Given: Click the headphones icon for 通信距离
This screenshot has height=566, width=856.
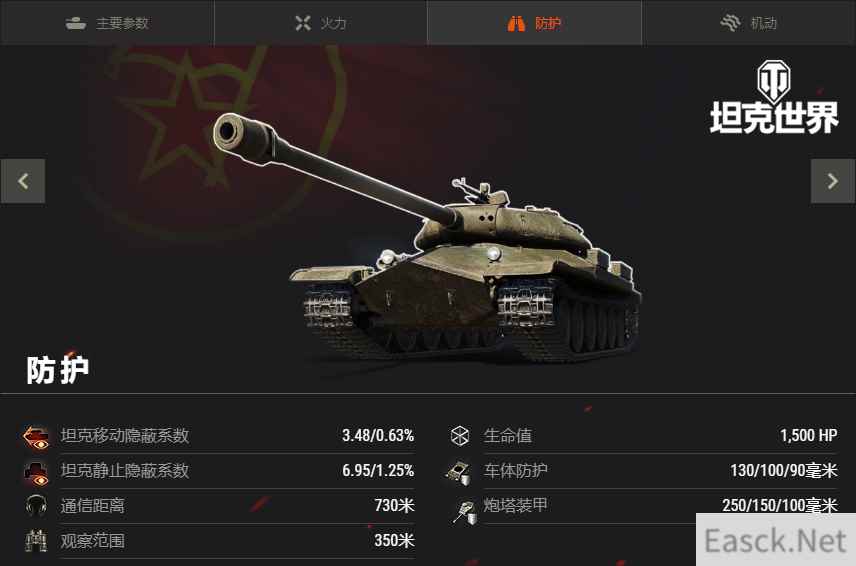Looking at the screenshot, I should pyautogui.click(x=37, y=505).
